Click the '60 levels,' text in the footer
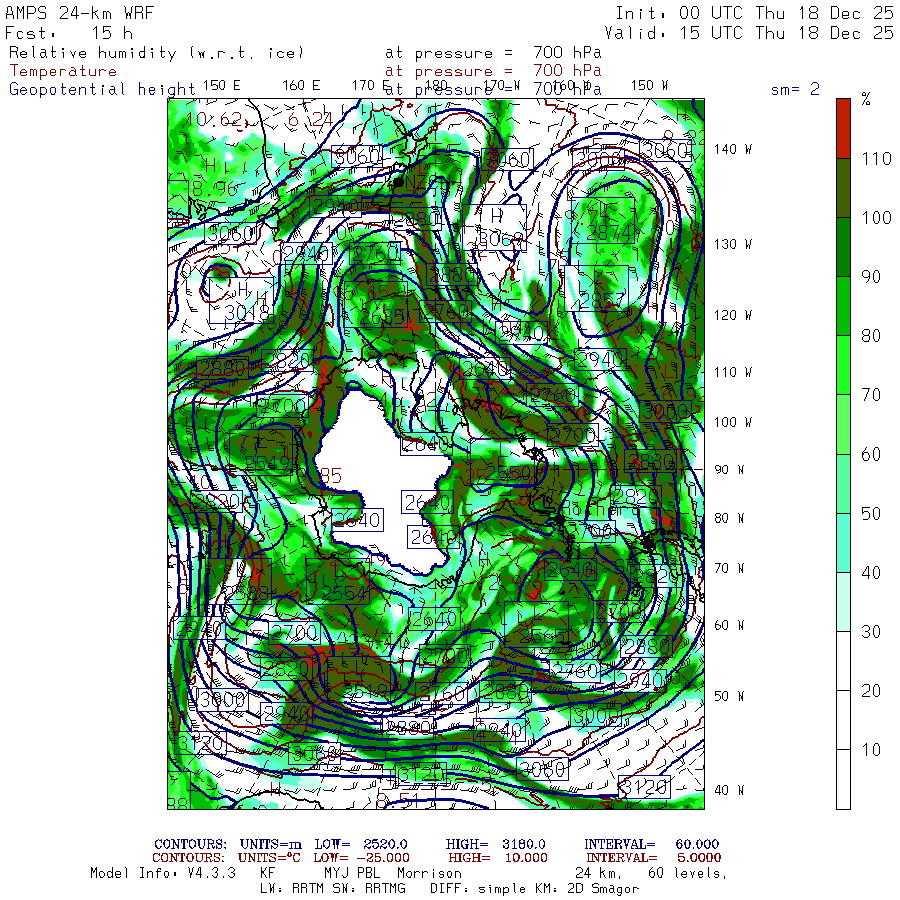900x900 pixels. click(688, 874)
